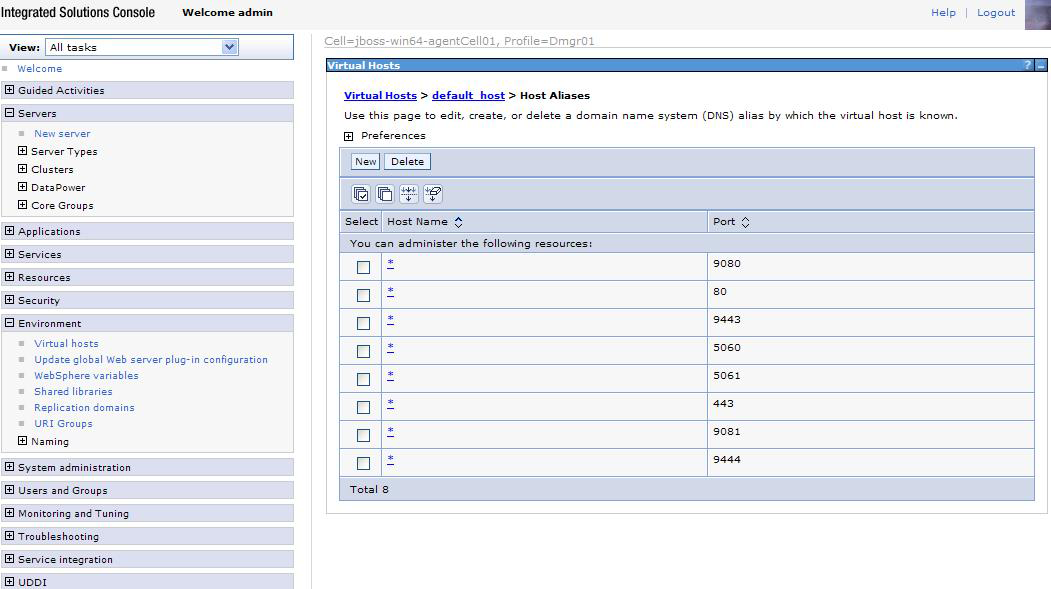The width and height of the screenshot is (1051, 589).
Task: Open Shared libraries under Environment
Action: click(x=73, y=391)
